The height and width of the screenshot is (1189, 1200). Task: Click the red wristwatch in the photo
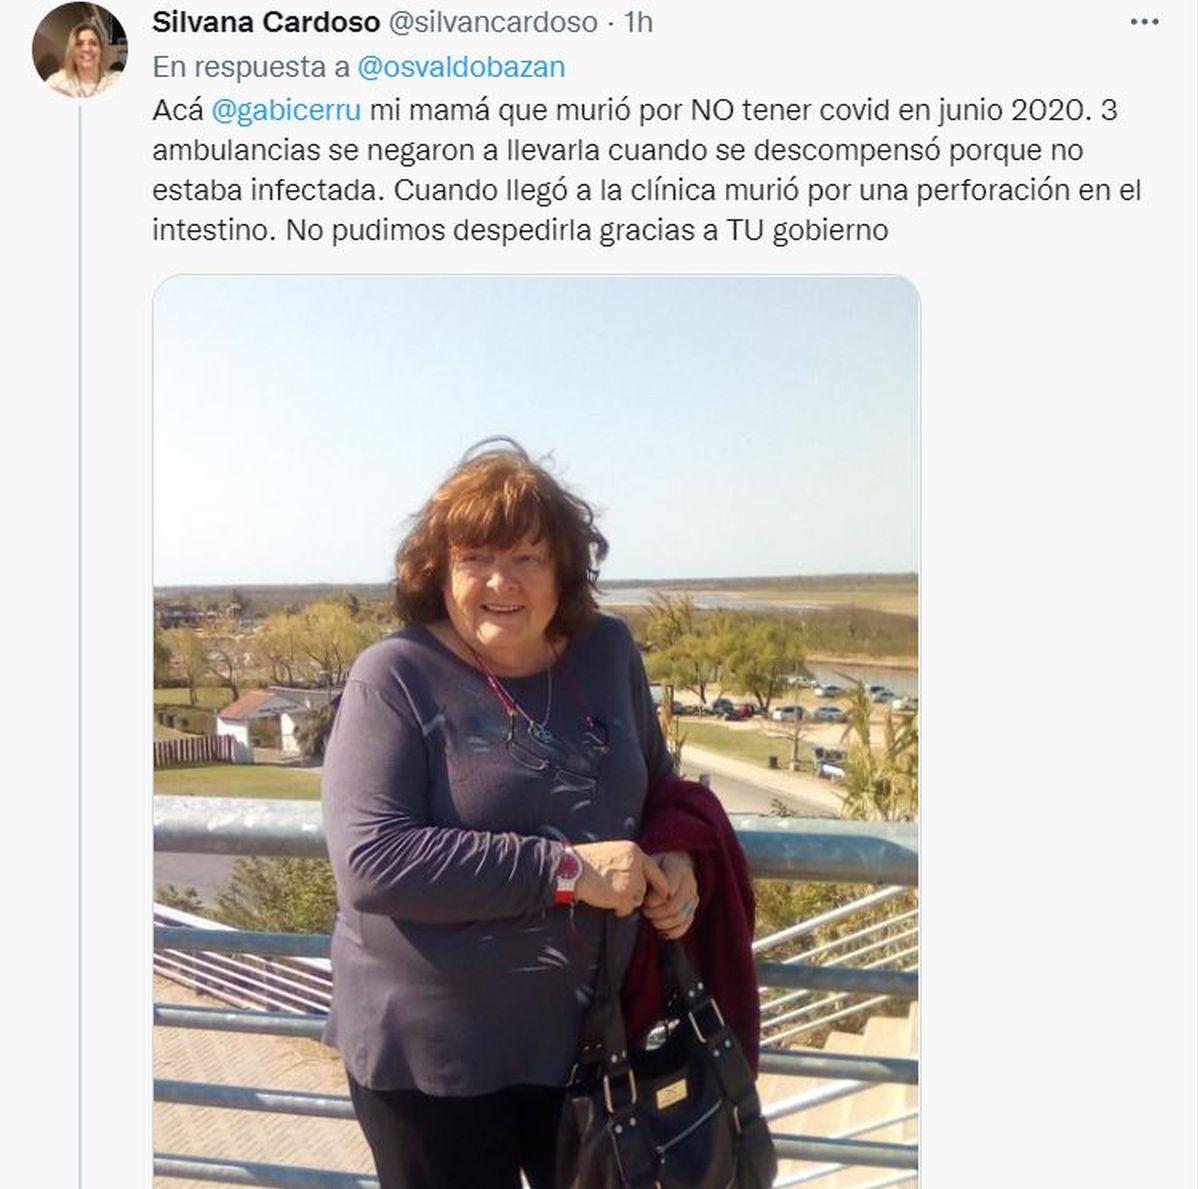tap(567, 873)
